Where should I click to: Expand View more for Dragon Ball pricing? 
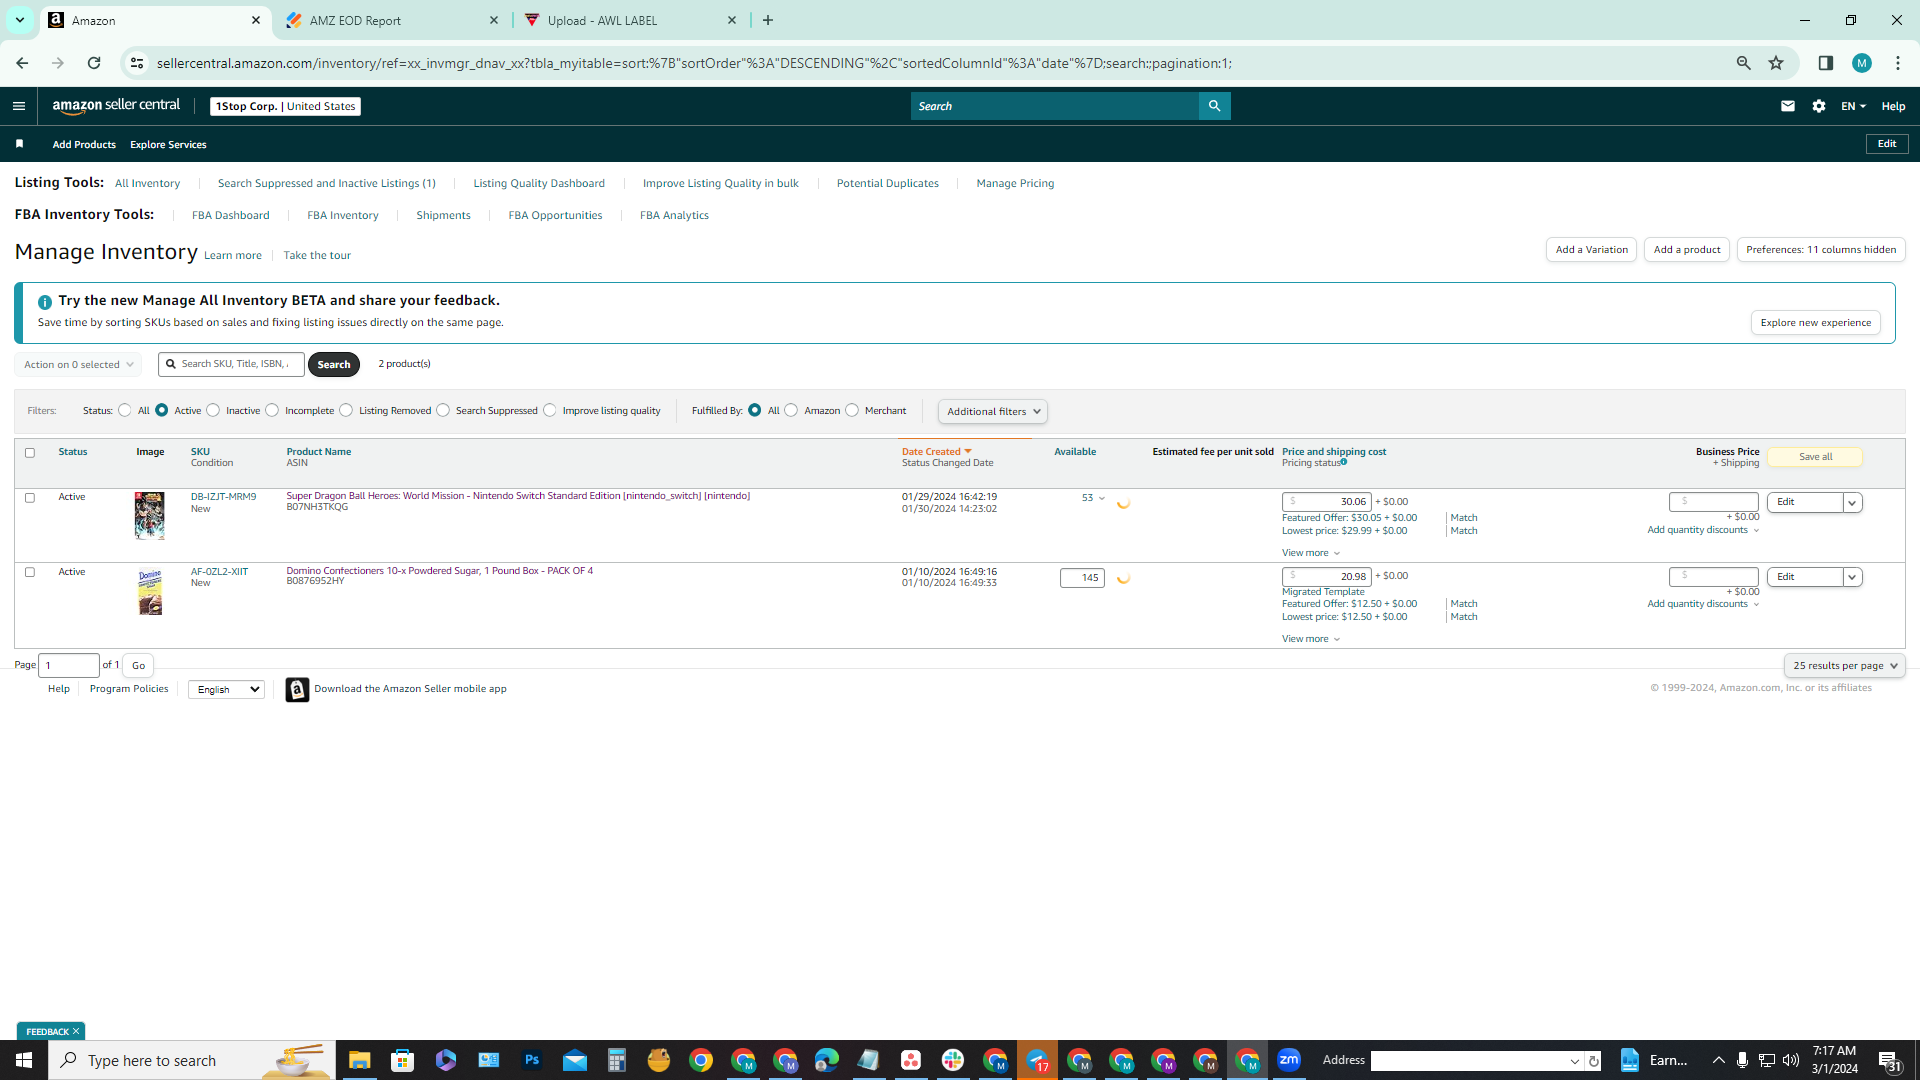pyautogui.click(x=1310, y=553)
